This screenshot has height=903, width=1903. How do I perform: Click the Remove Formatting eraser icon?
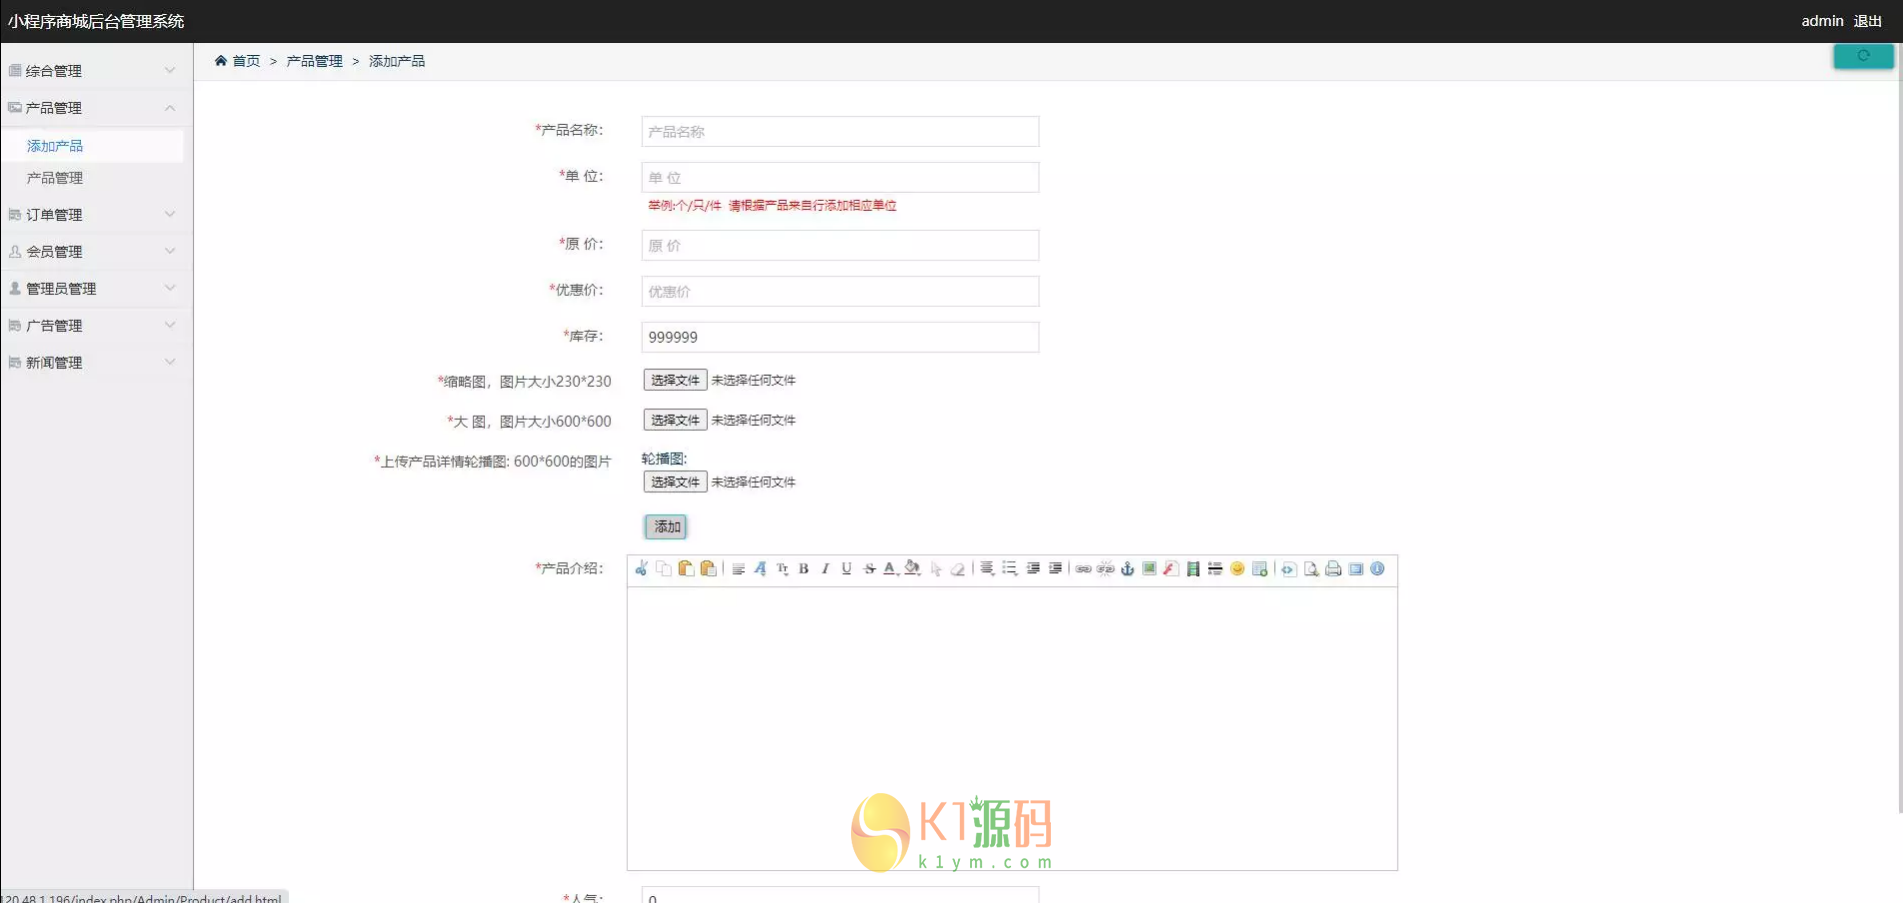click(958, 569)
